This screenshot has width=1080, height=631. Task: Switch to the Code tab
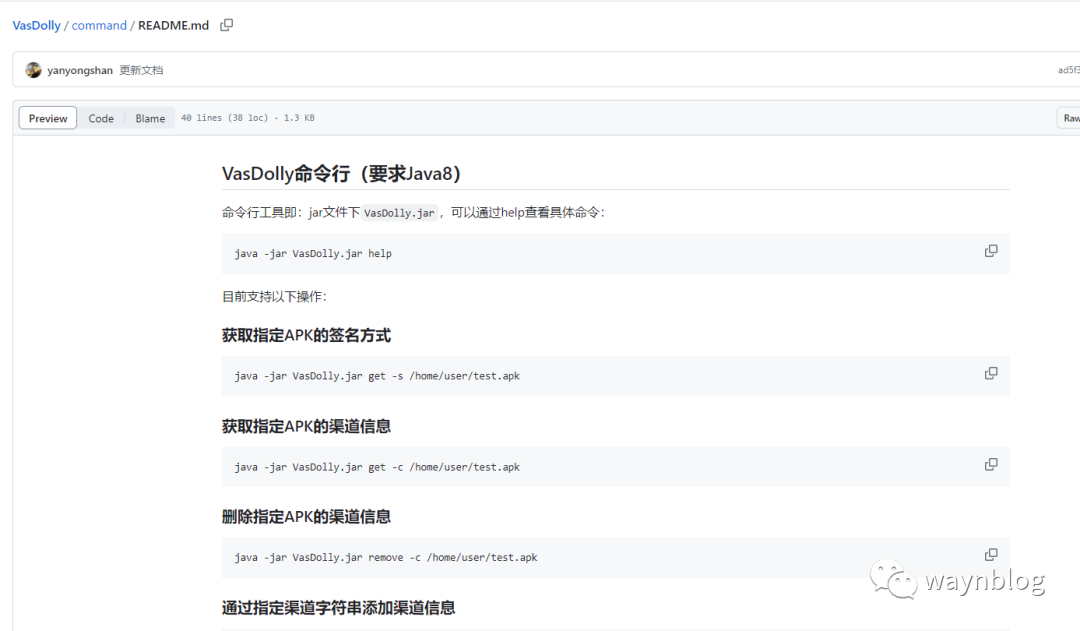click(101, 118)
